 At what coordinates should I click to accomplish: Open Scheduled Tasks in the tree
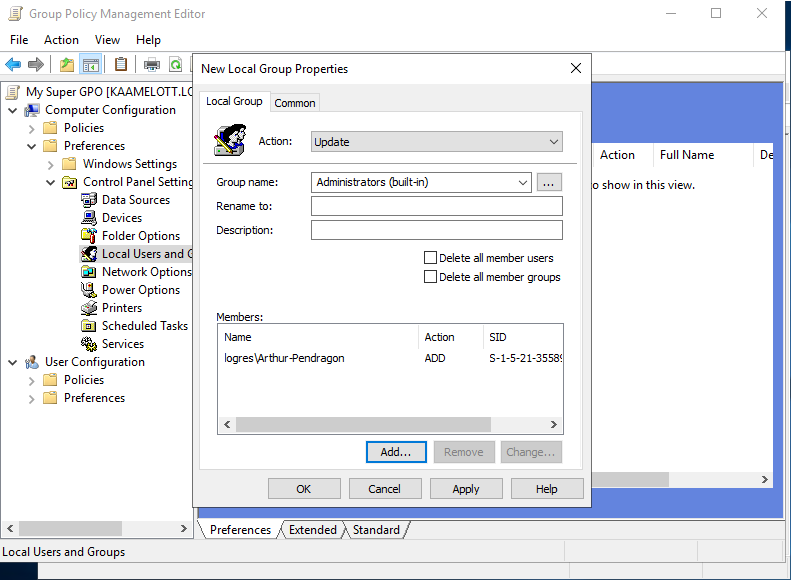[144, 326]
